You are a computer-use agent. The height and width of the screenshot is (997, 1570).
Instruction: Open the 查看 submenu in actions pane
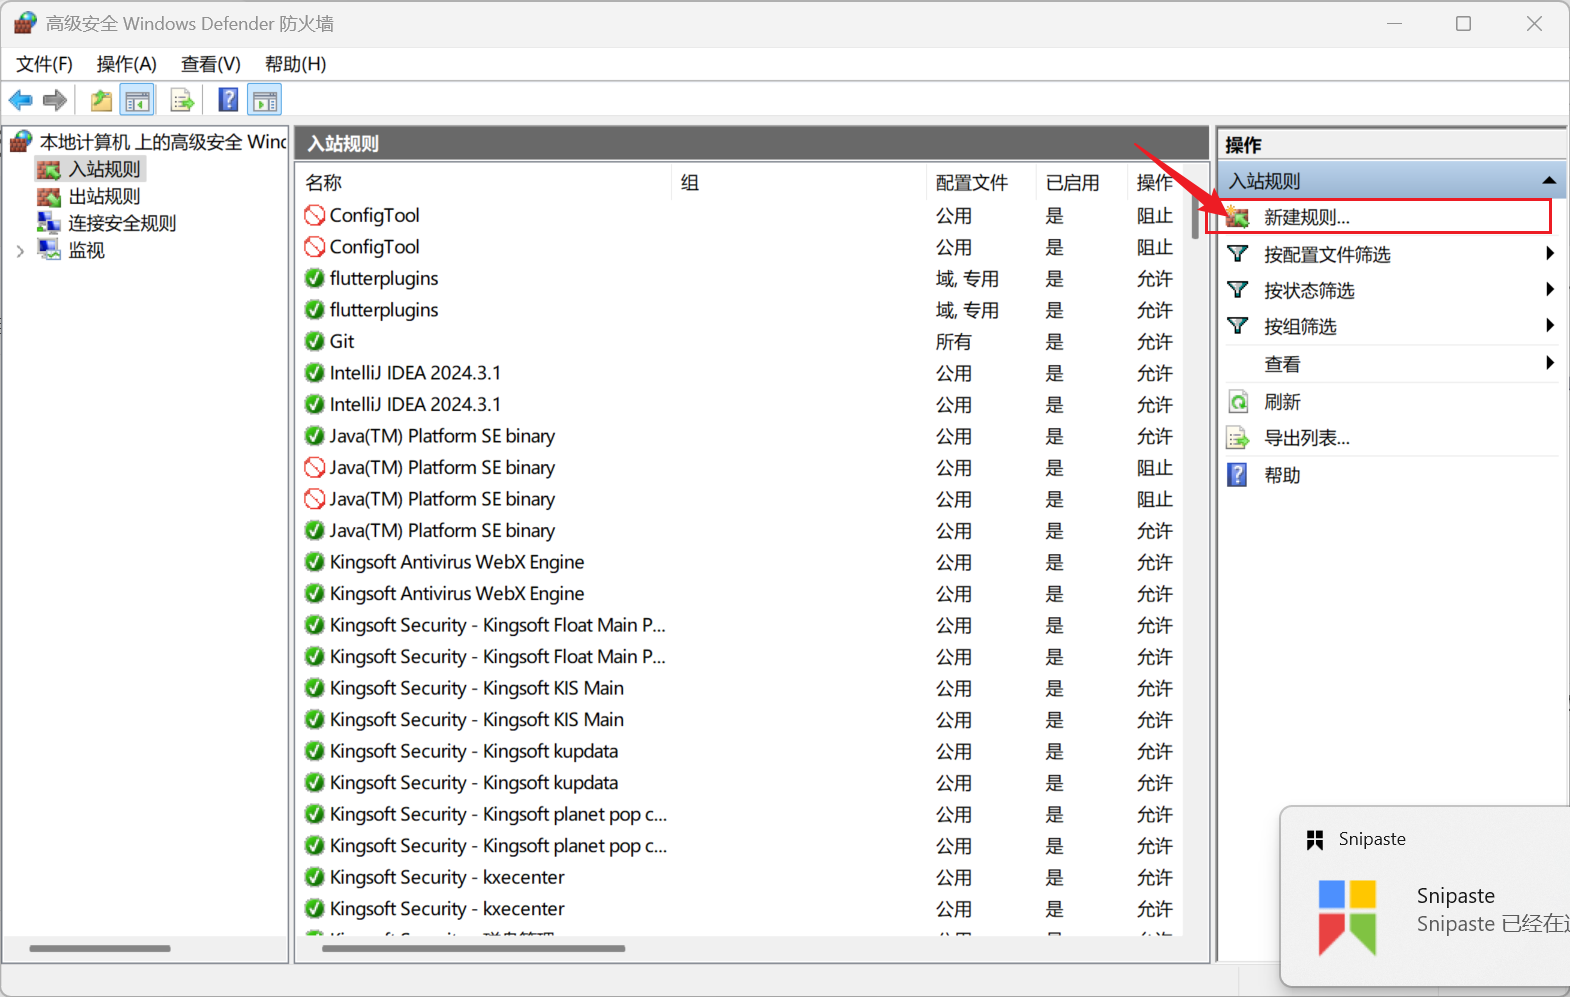[x=1389, y=364]
